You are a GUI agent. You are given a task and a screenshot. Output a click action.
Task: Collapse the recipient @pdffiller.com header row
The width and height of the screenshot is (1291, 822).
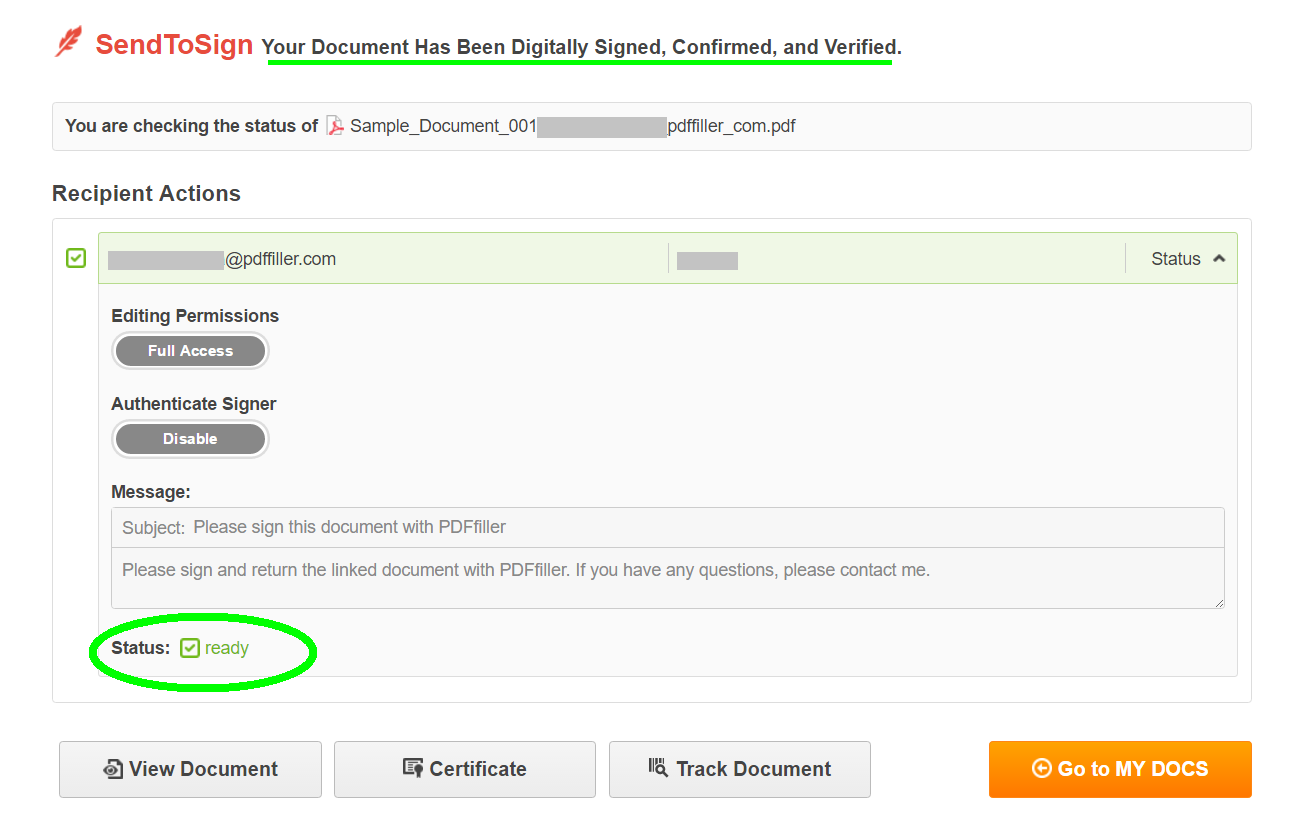(x=667, y=259)
